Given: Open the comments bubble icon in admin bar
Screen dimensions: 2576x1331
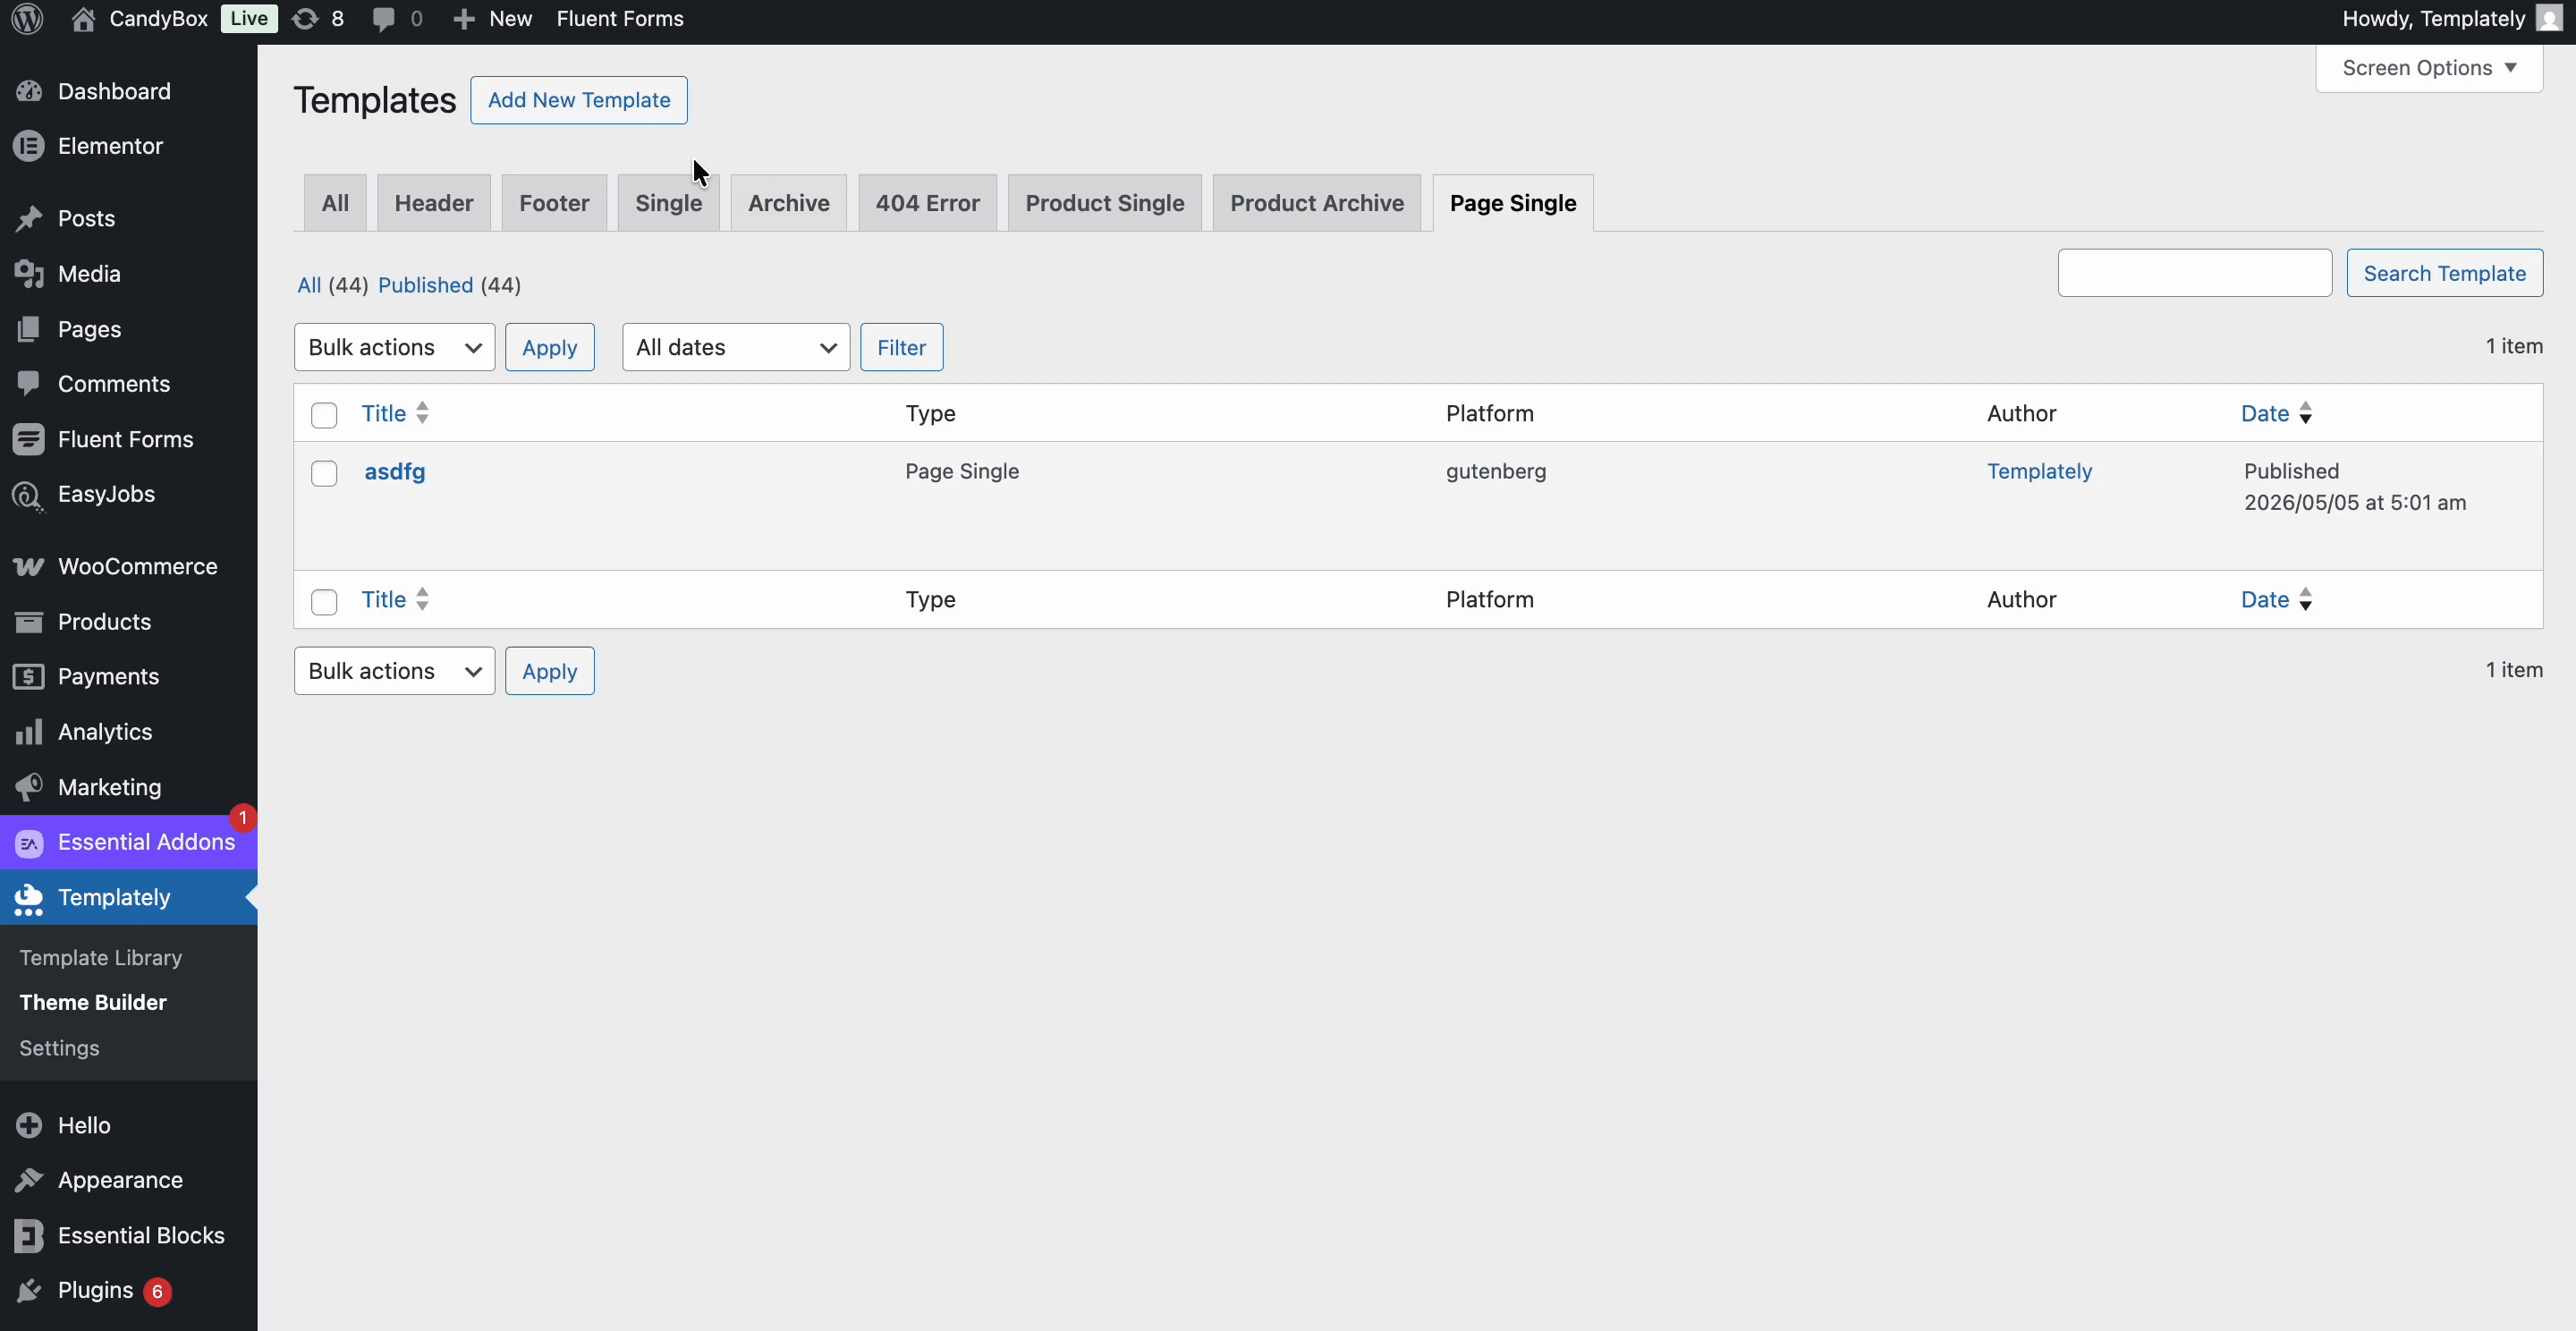Looking at the screenshot, I should click(x=383, y=19).
